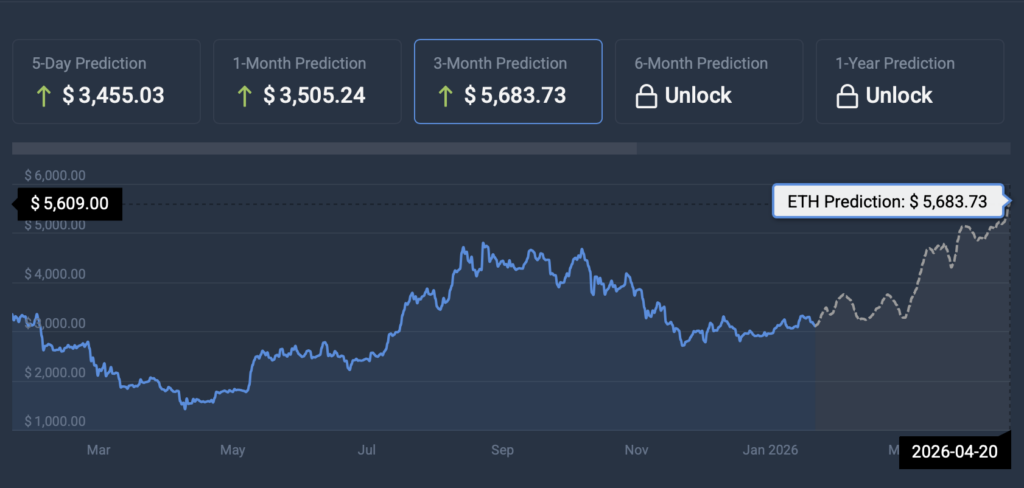Click the 2026-04-20 date marker

[x=955, y=452]
